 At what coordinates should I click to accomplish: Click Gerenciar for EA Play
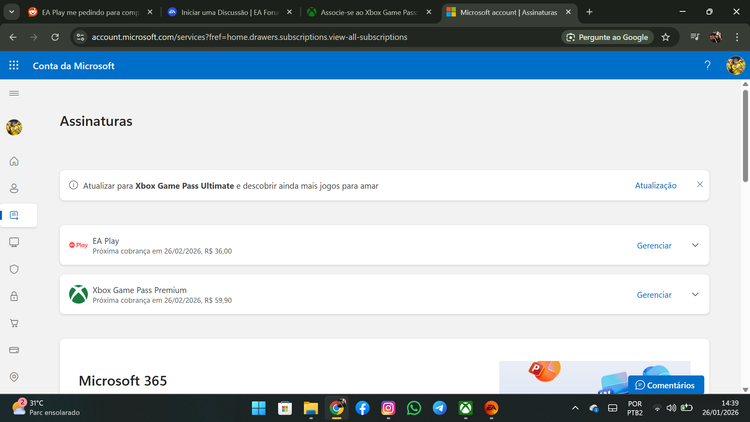(x=654, y=245)
